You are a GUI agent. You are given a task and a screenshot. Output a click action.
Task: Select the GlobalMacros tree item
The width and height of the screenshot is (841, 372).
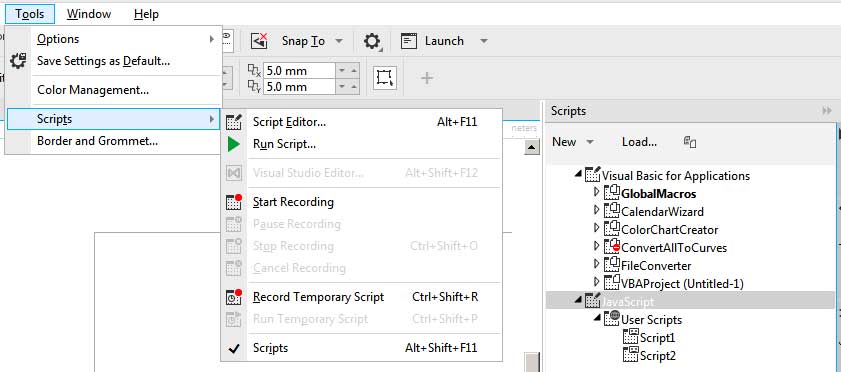pyautogui.click(x=659, y=194)
